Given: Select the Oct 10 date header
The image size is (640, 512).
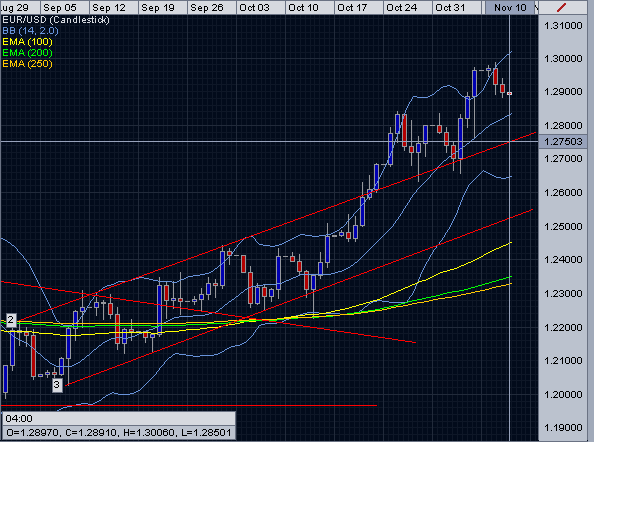Looking at the screenshot, I should [x=309, y=7].
